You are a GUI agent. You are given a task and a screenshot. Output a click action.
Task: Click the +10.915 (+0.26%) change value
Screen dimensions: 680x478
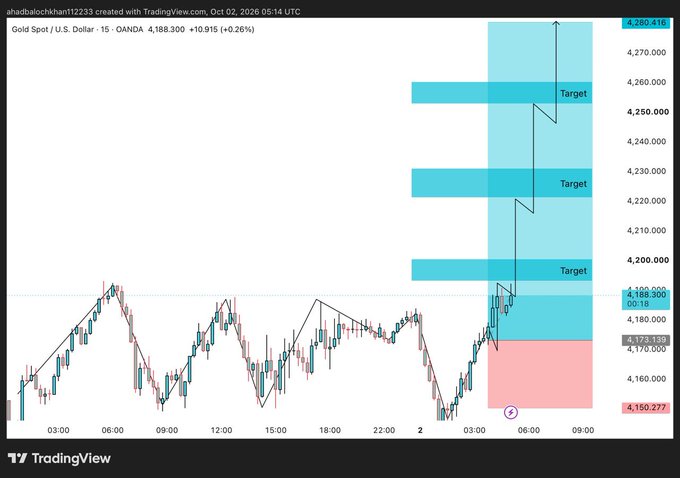[x=222, y=29]
